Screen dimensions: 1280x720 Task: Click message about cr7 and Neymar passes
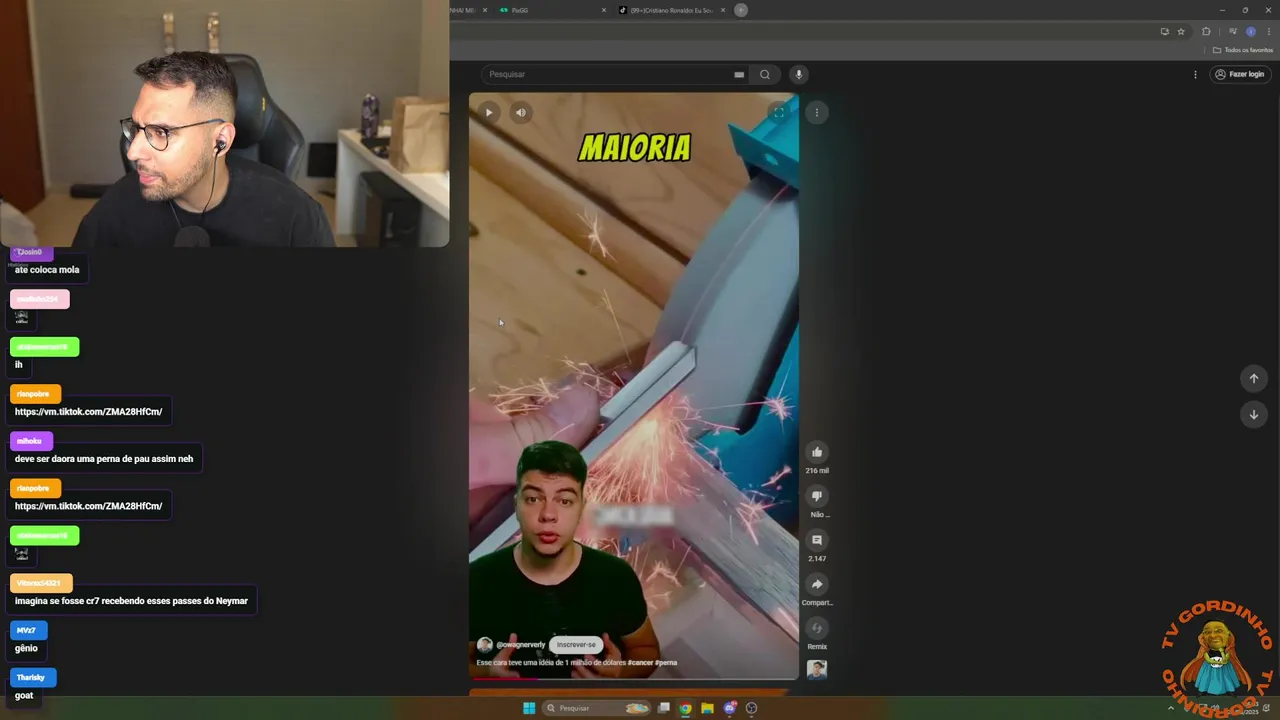131,601
